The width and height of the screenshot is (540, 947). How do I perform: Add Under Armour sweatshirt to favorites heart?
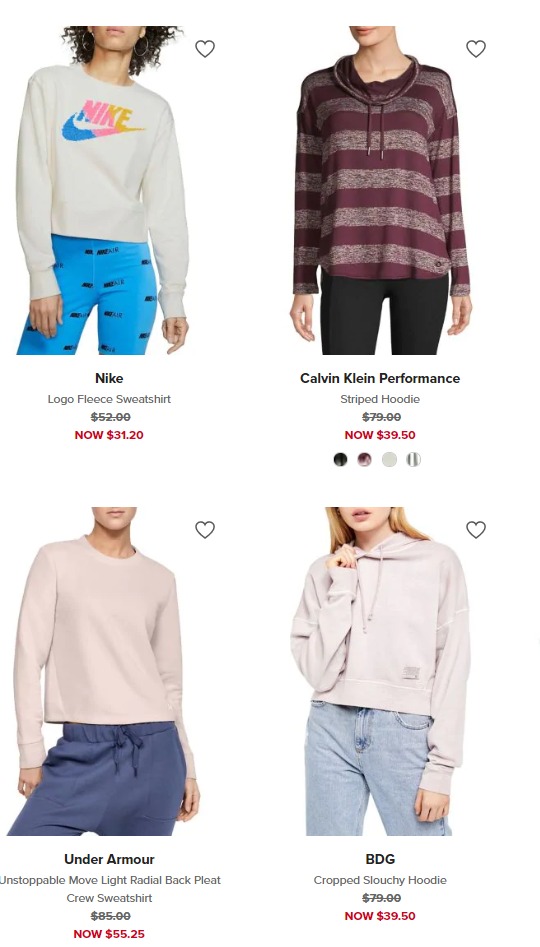tap(205, 530)
